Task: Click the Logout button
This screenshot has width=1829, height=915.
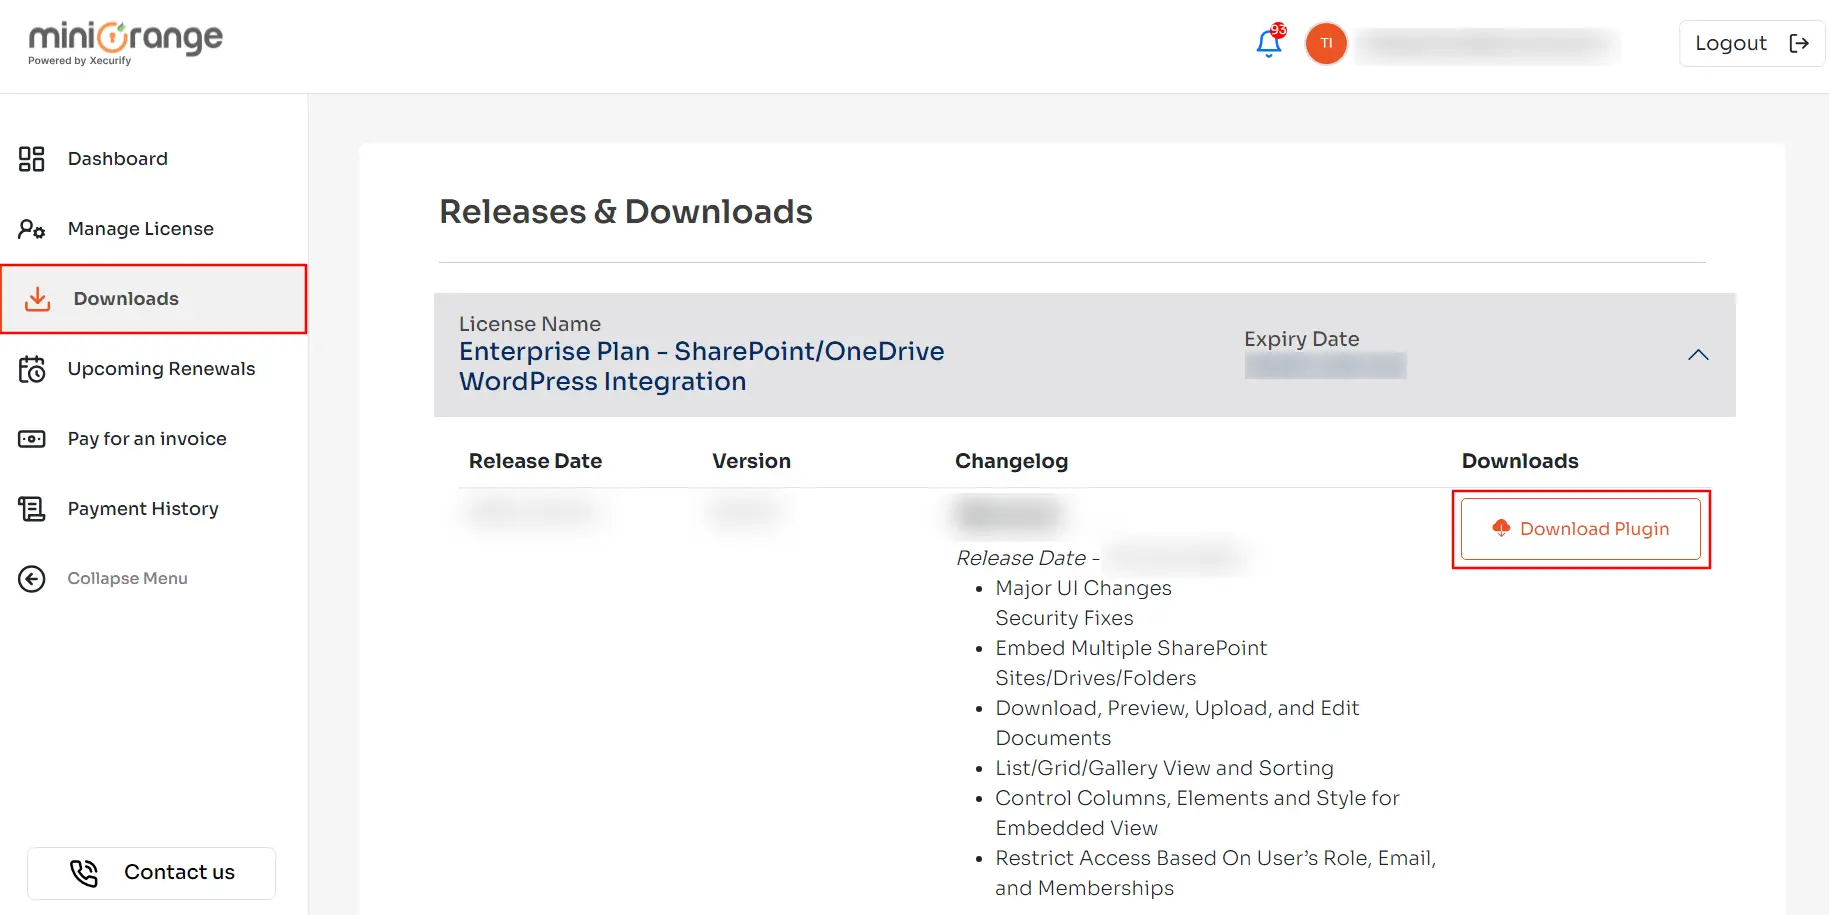Action: 1752,43
